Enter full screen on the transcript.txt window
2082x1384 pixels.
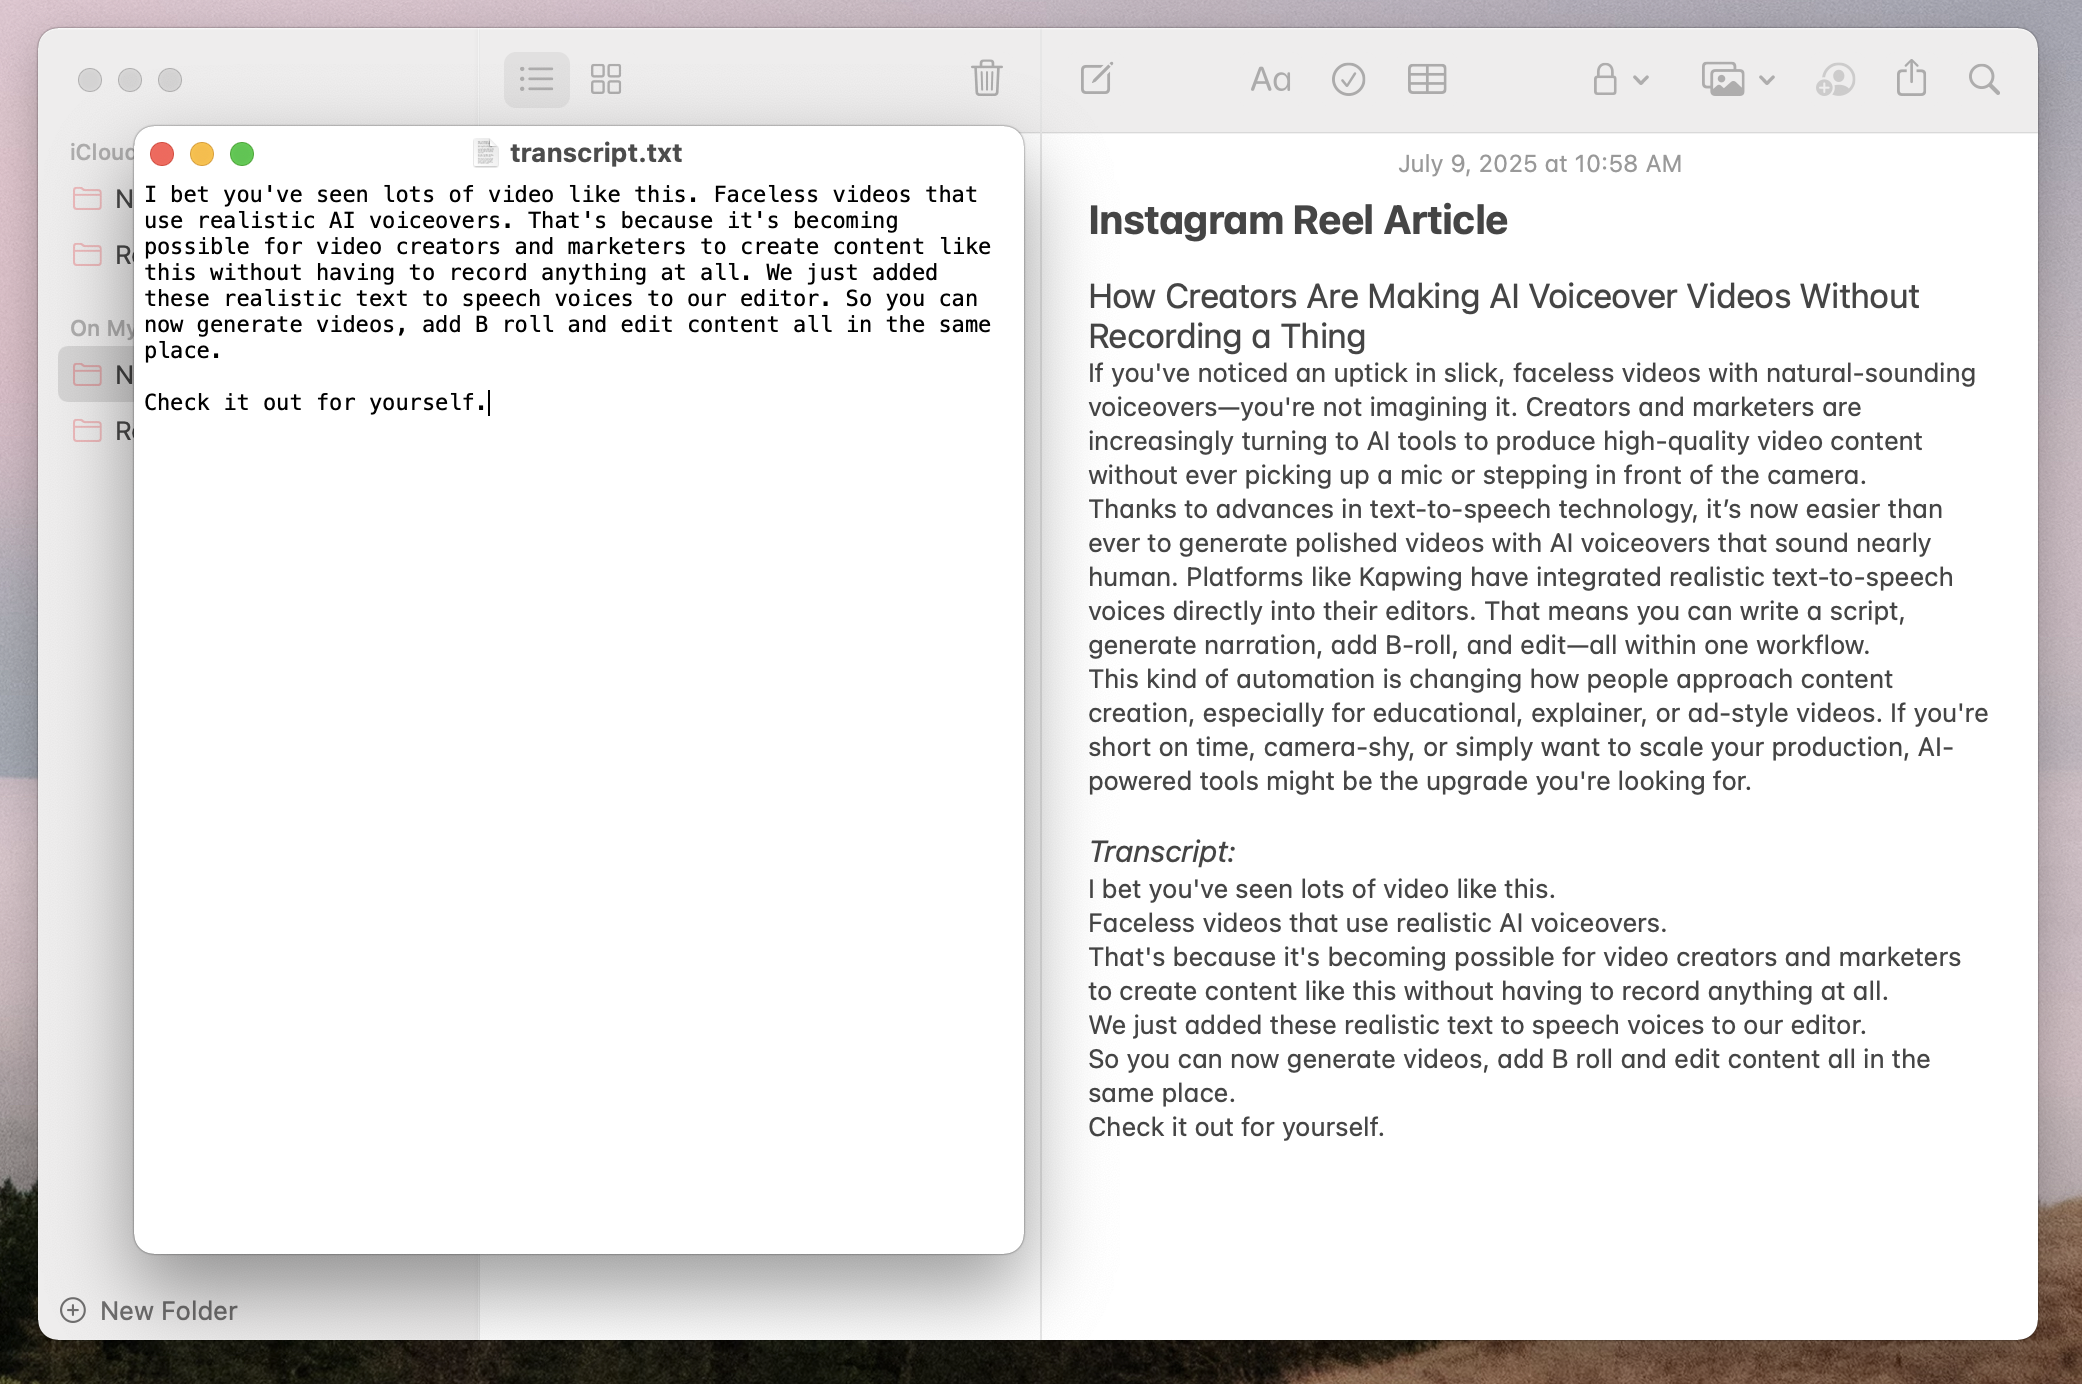tap(242, 154)
